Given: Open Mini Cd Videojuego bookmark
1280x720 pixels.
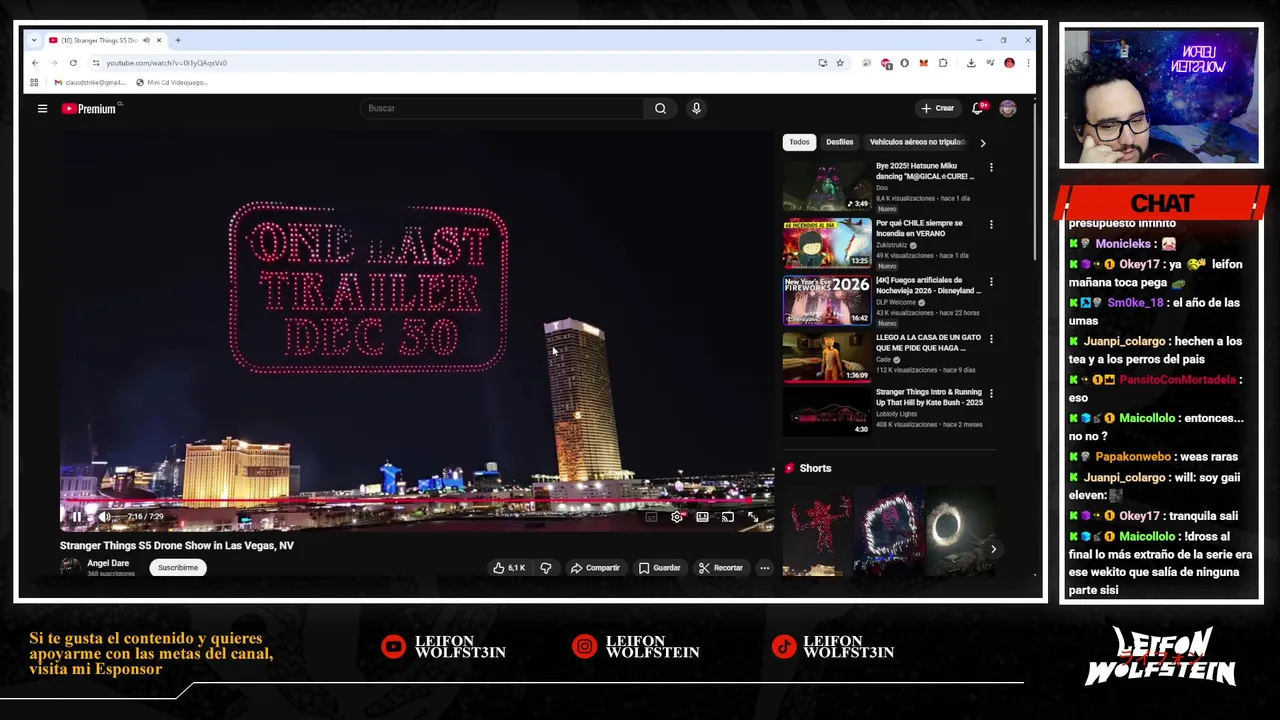Looking at the screenshot, I should pyautogui.click(x=172, y=82).
